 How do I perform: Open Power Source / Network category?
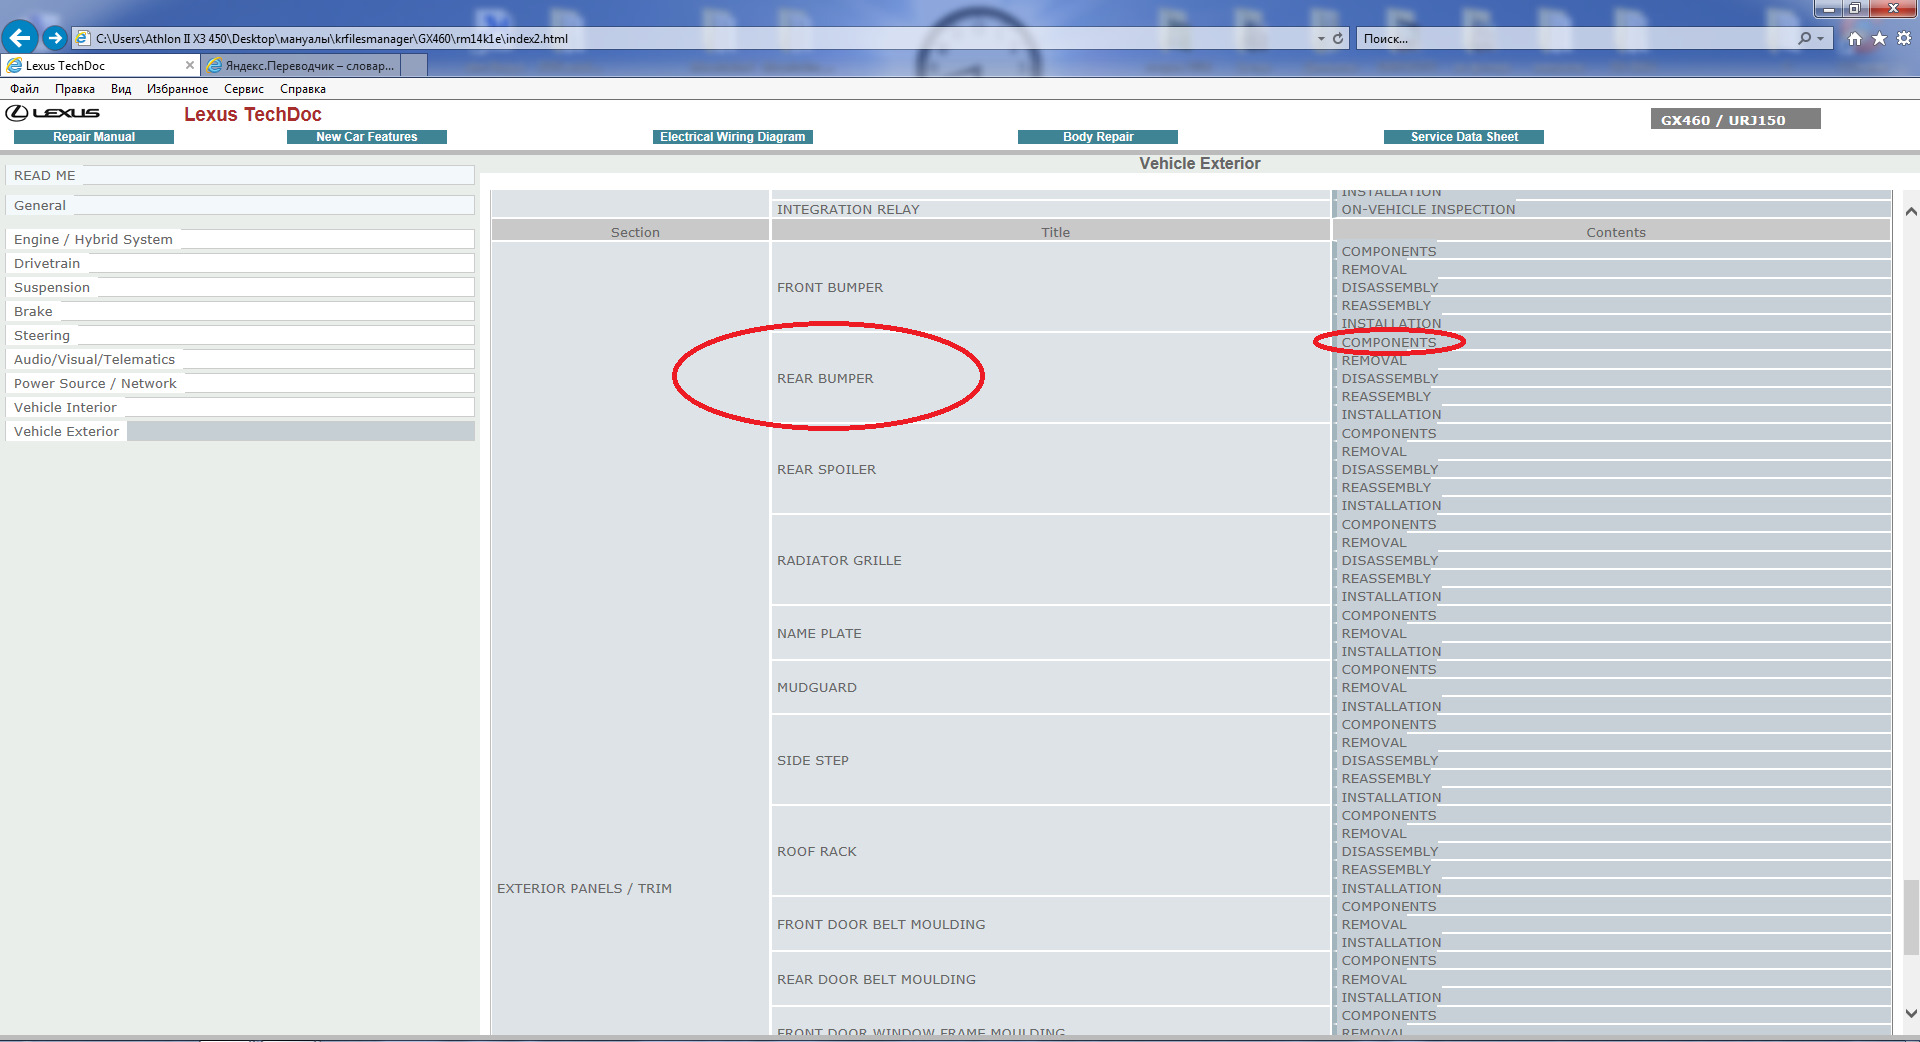pos(240,383)
